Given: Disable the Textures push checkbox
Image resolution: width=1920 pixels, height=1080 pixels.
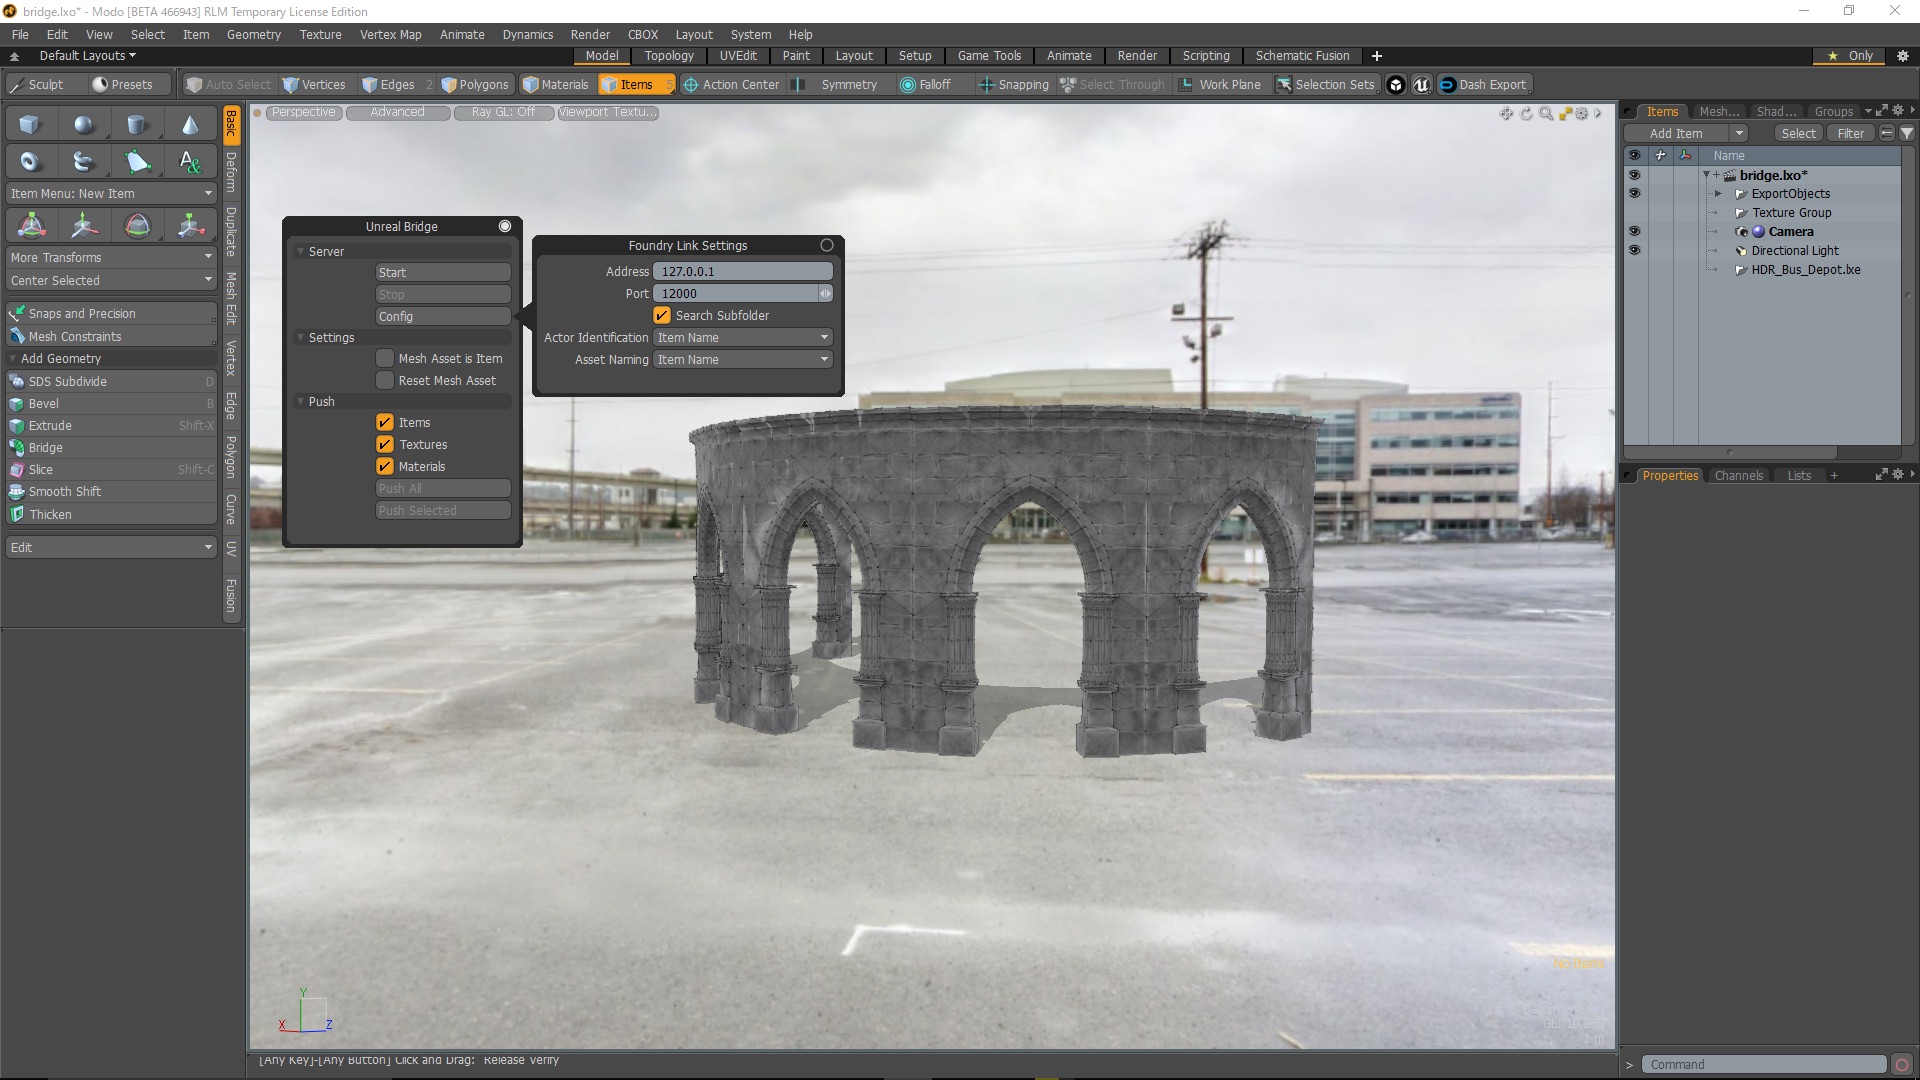Looking at the screenshot, I should (385, 444).
